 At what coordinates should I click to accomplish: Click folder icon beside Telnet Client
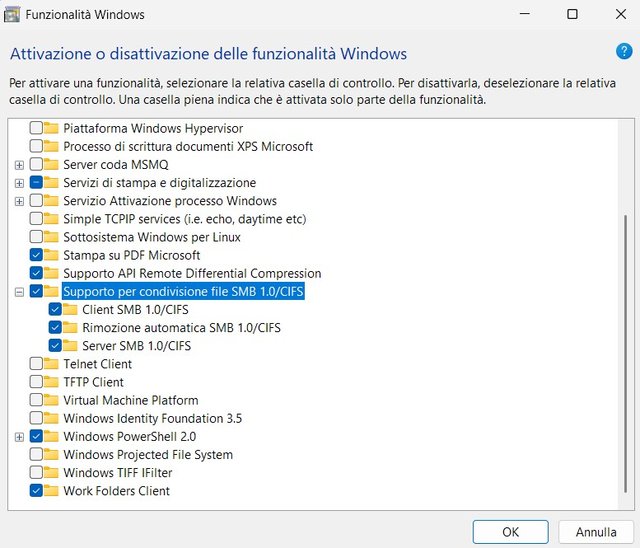coord(51,364)
